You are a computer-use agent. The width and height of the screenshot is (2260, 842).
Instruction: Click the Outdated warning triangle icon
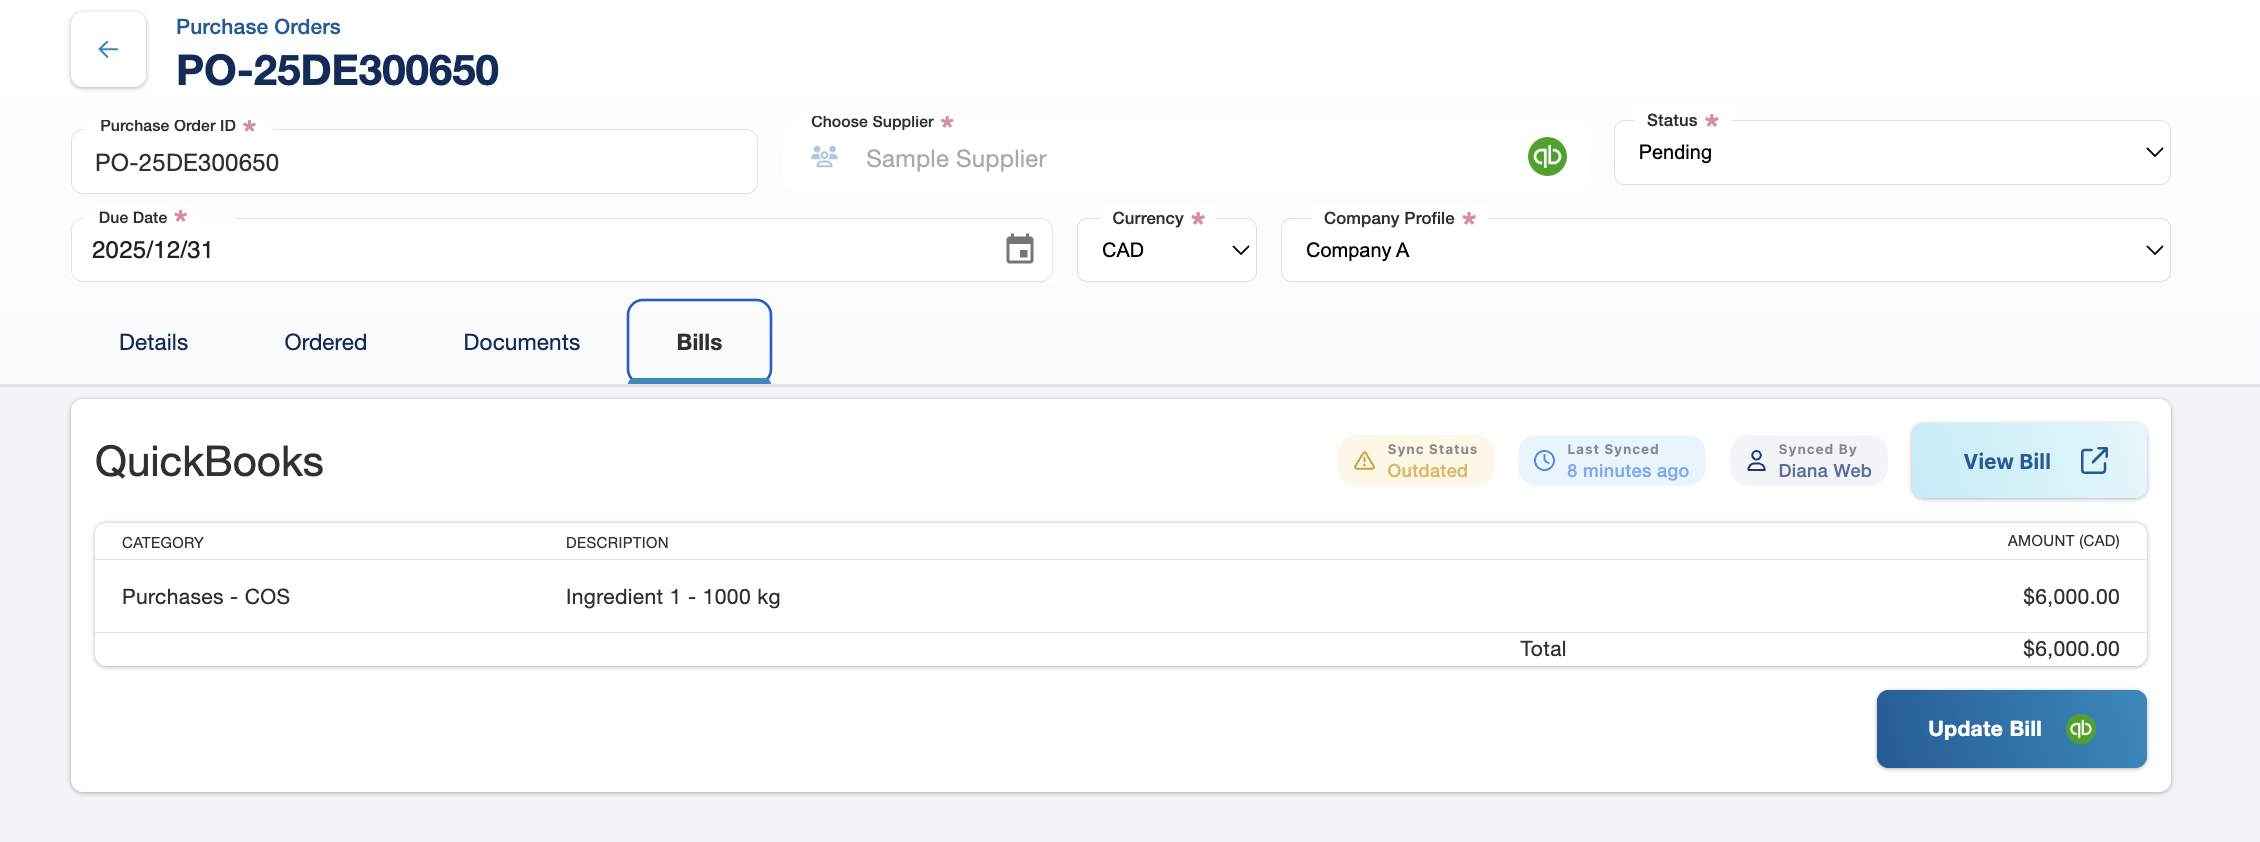pos(1364,461)
